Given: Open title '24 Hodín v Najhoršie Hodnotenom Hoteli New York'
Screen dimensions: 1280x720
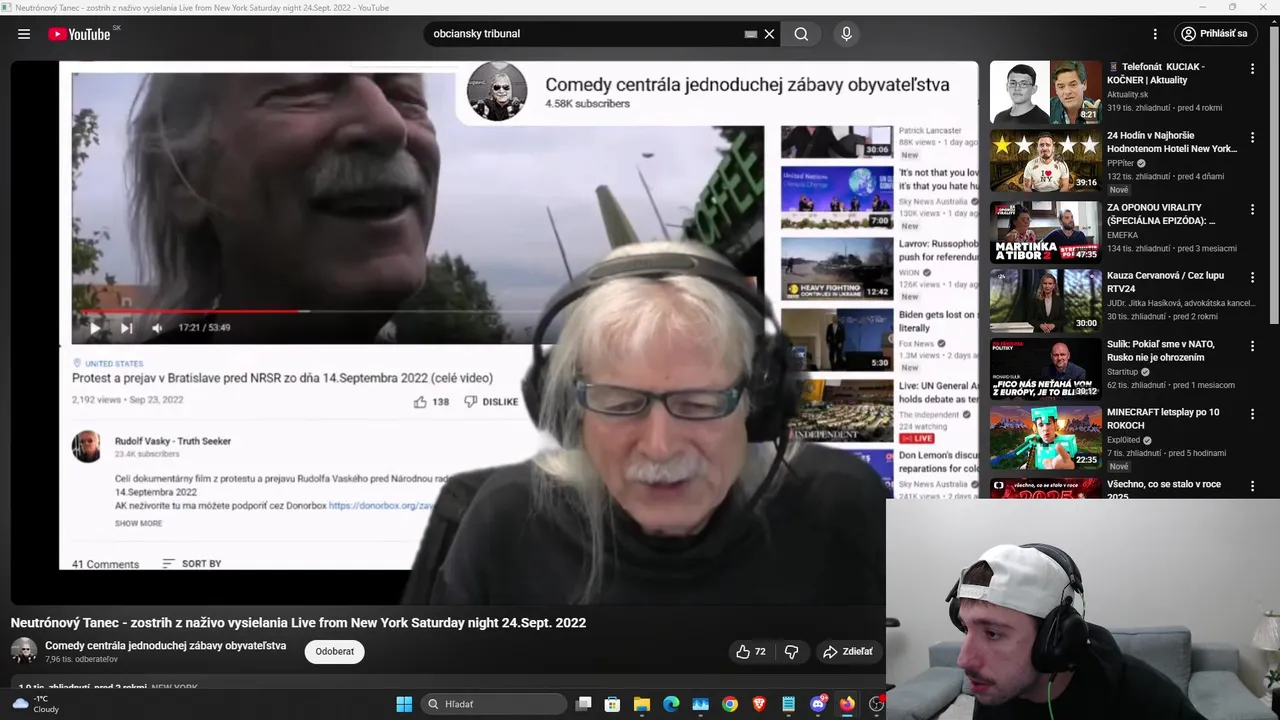Looking at the screenshot, I should (x=1172, y=142).
